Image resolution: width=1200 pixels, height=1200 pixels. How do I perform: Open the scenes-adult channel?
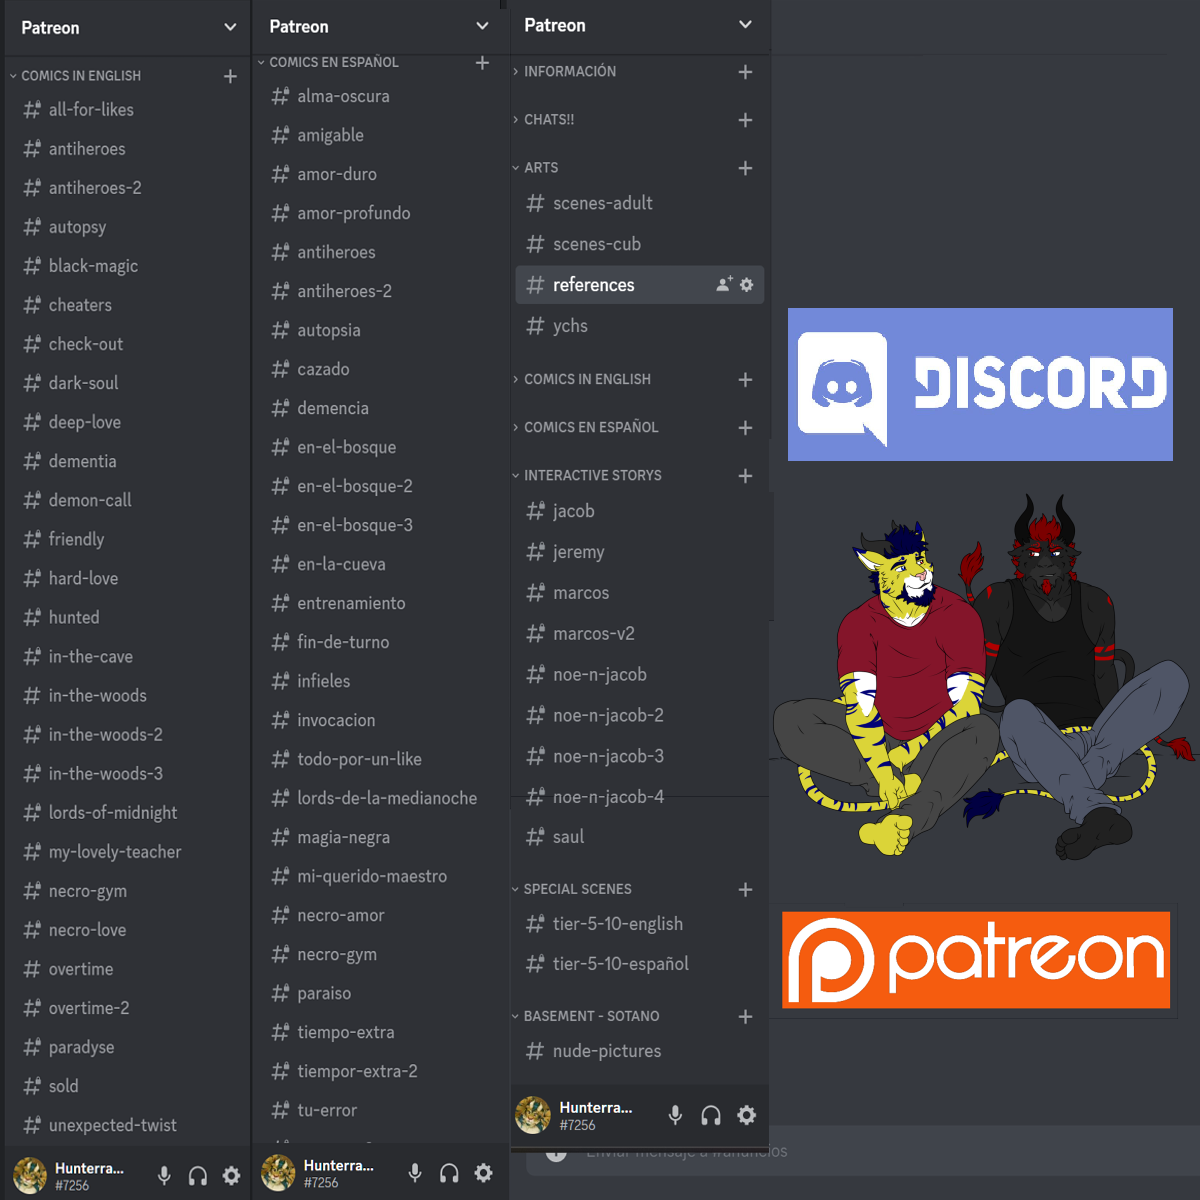click(640, 203)
